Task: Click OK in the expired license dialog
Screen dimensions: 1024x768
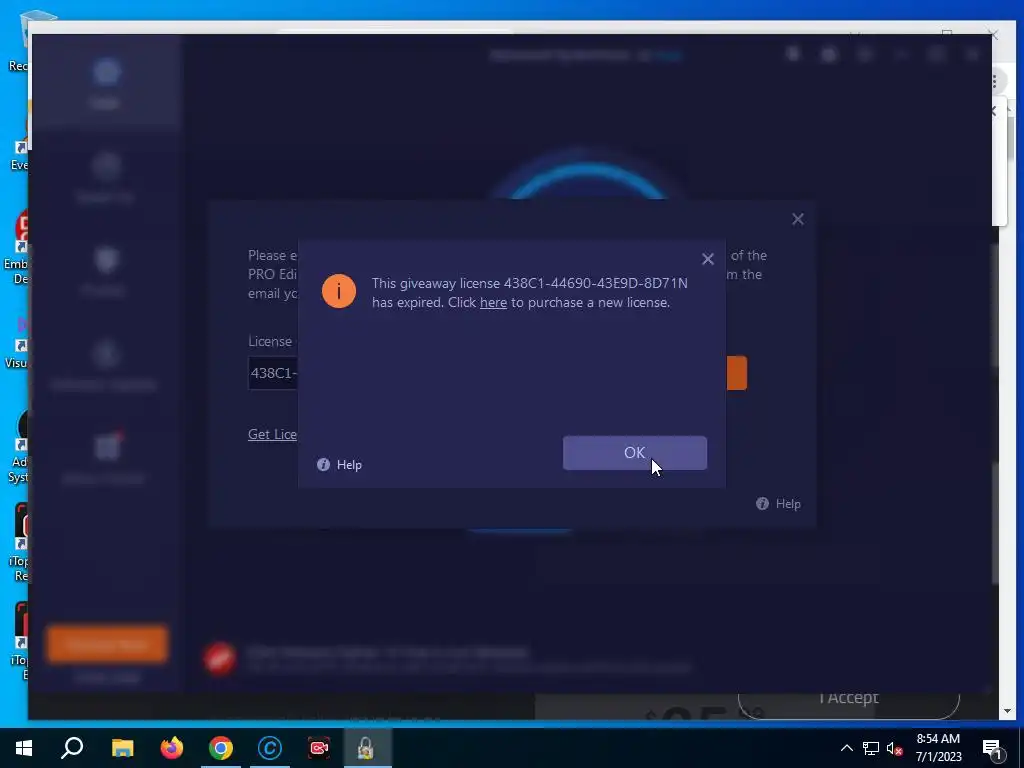Action: [634, 453]
